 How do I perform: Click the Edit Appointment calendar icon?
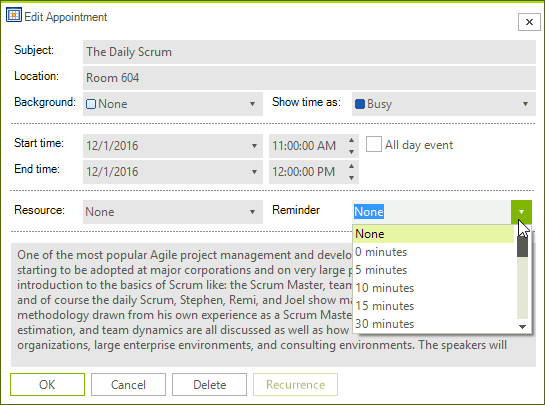[14, 15]
